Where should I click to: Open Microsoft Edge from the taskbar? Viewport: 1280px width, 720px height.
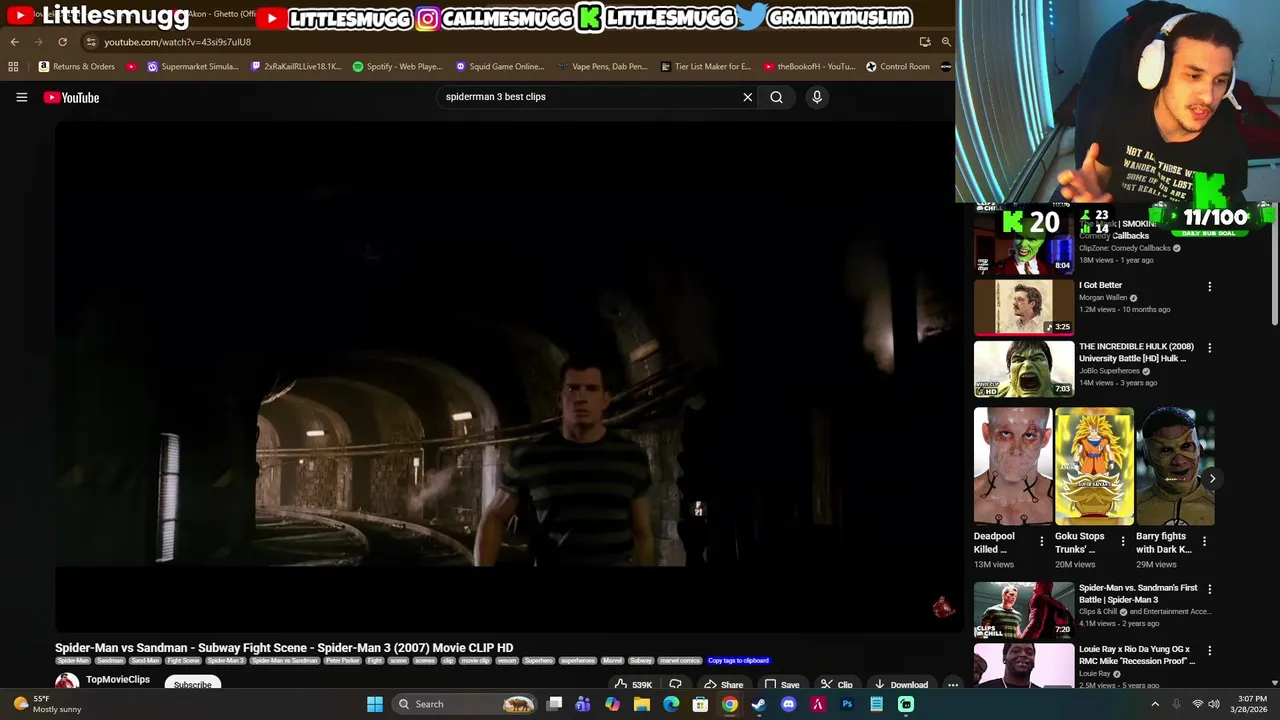[x=671, y=704]
